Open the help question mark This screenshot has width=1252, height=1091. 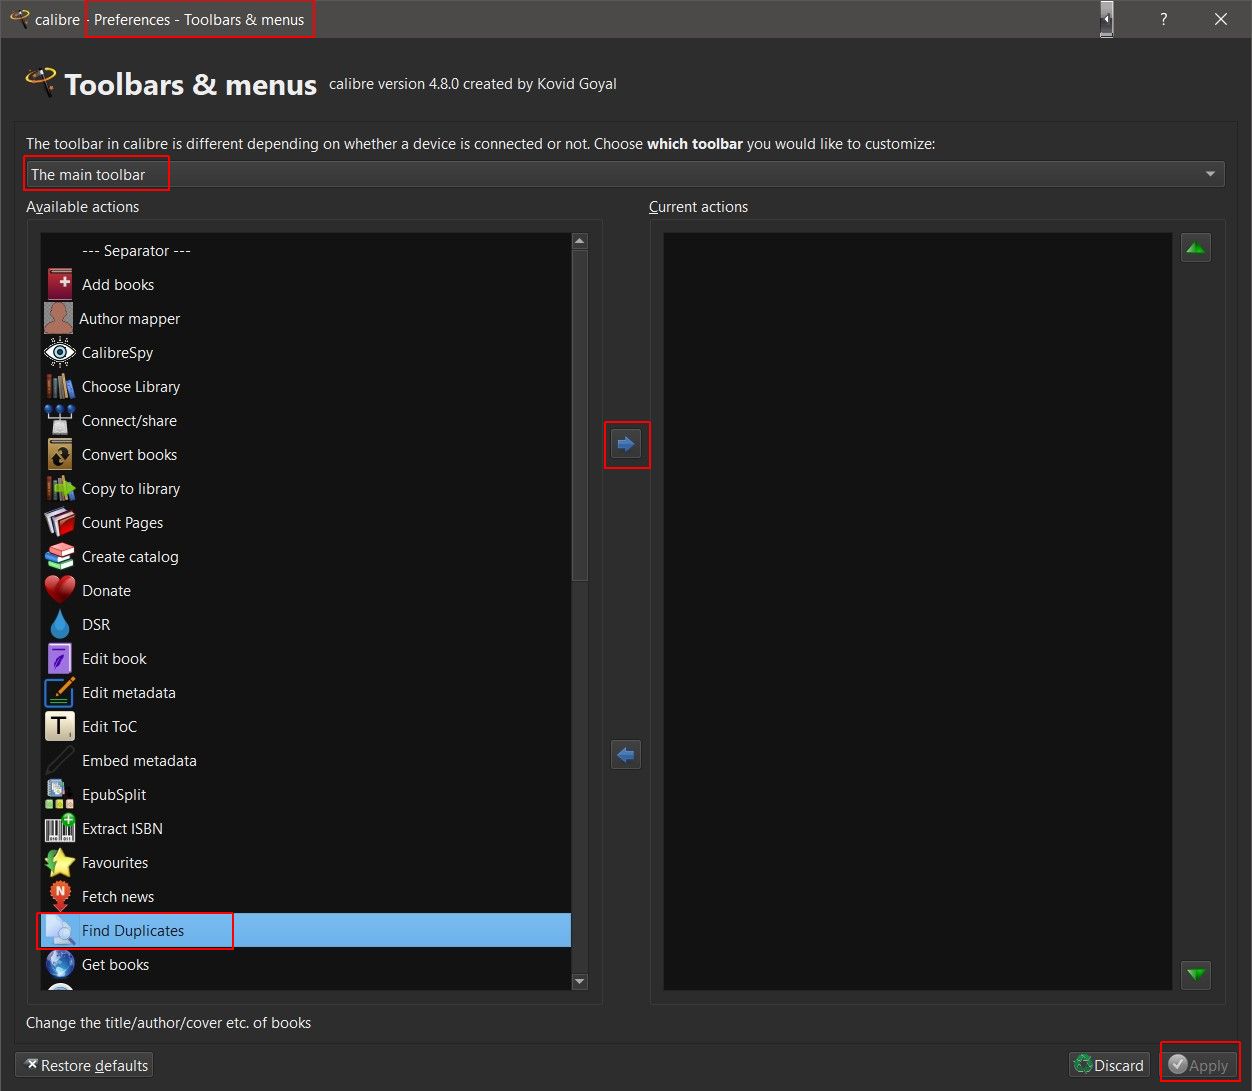point(1163,19)
